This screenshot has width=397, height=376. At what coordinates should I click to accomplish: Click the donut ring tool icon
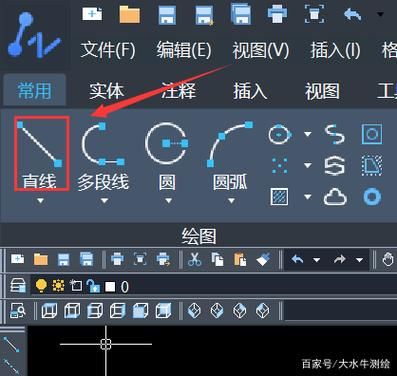372,197
